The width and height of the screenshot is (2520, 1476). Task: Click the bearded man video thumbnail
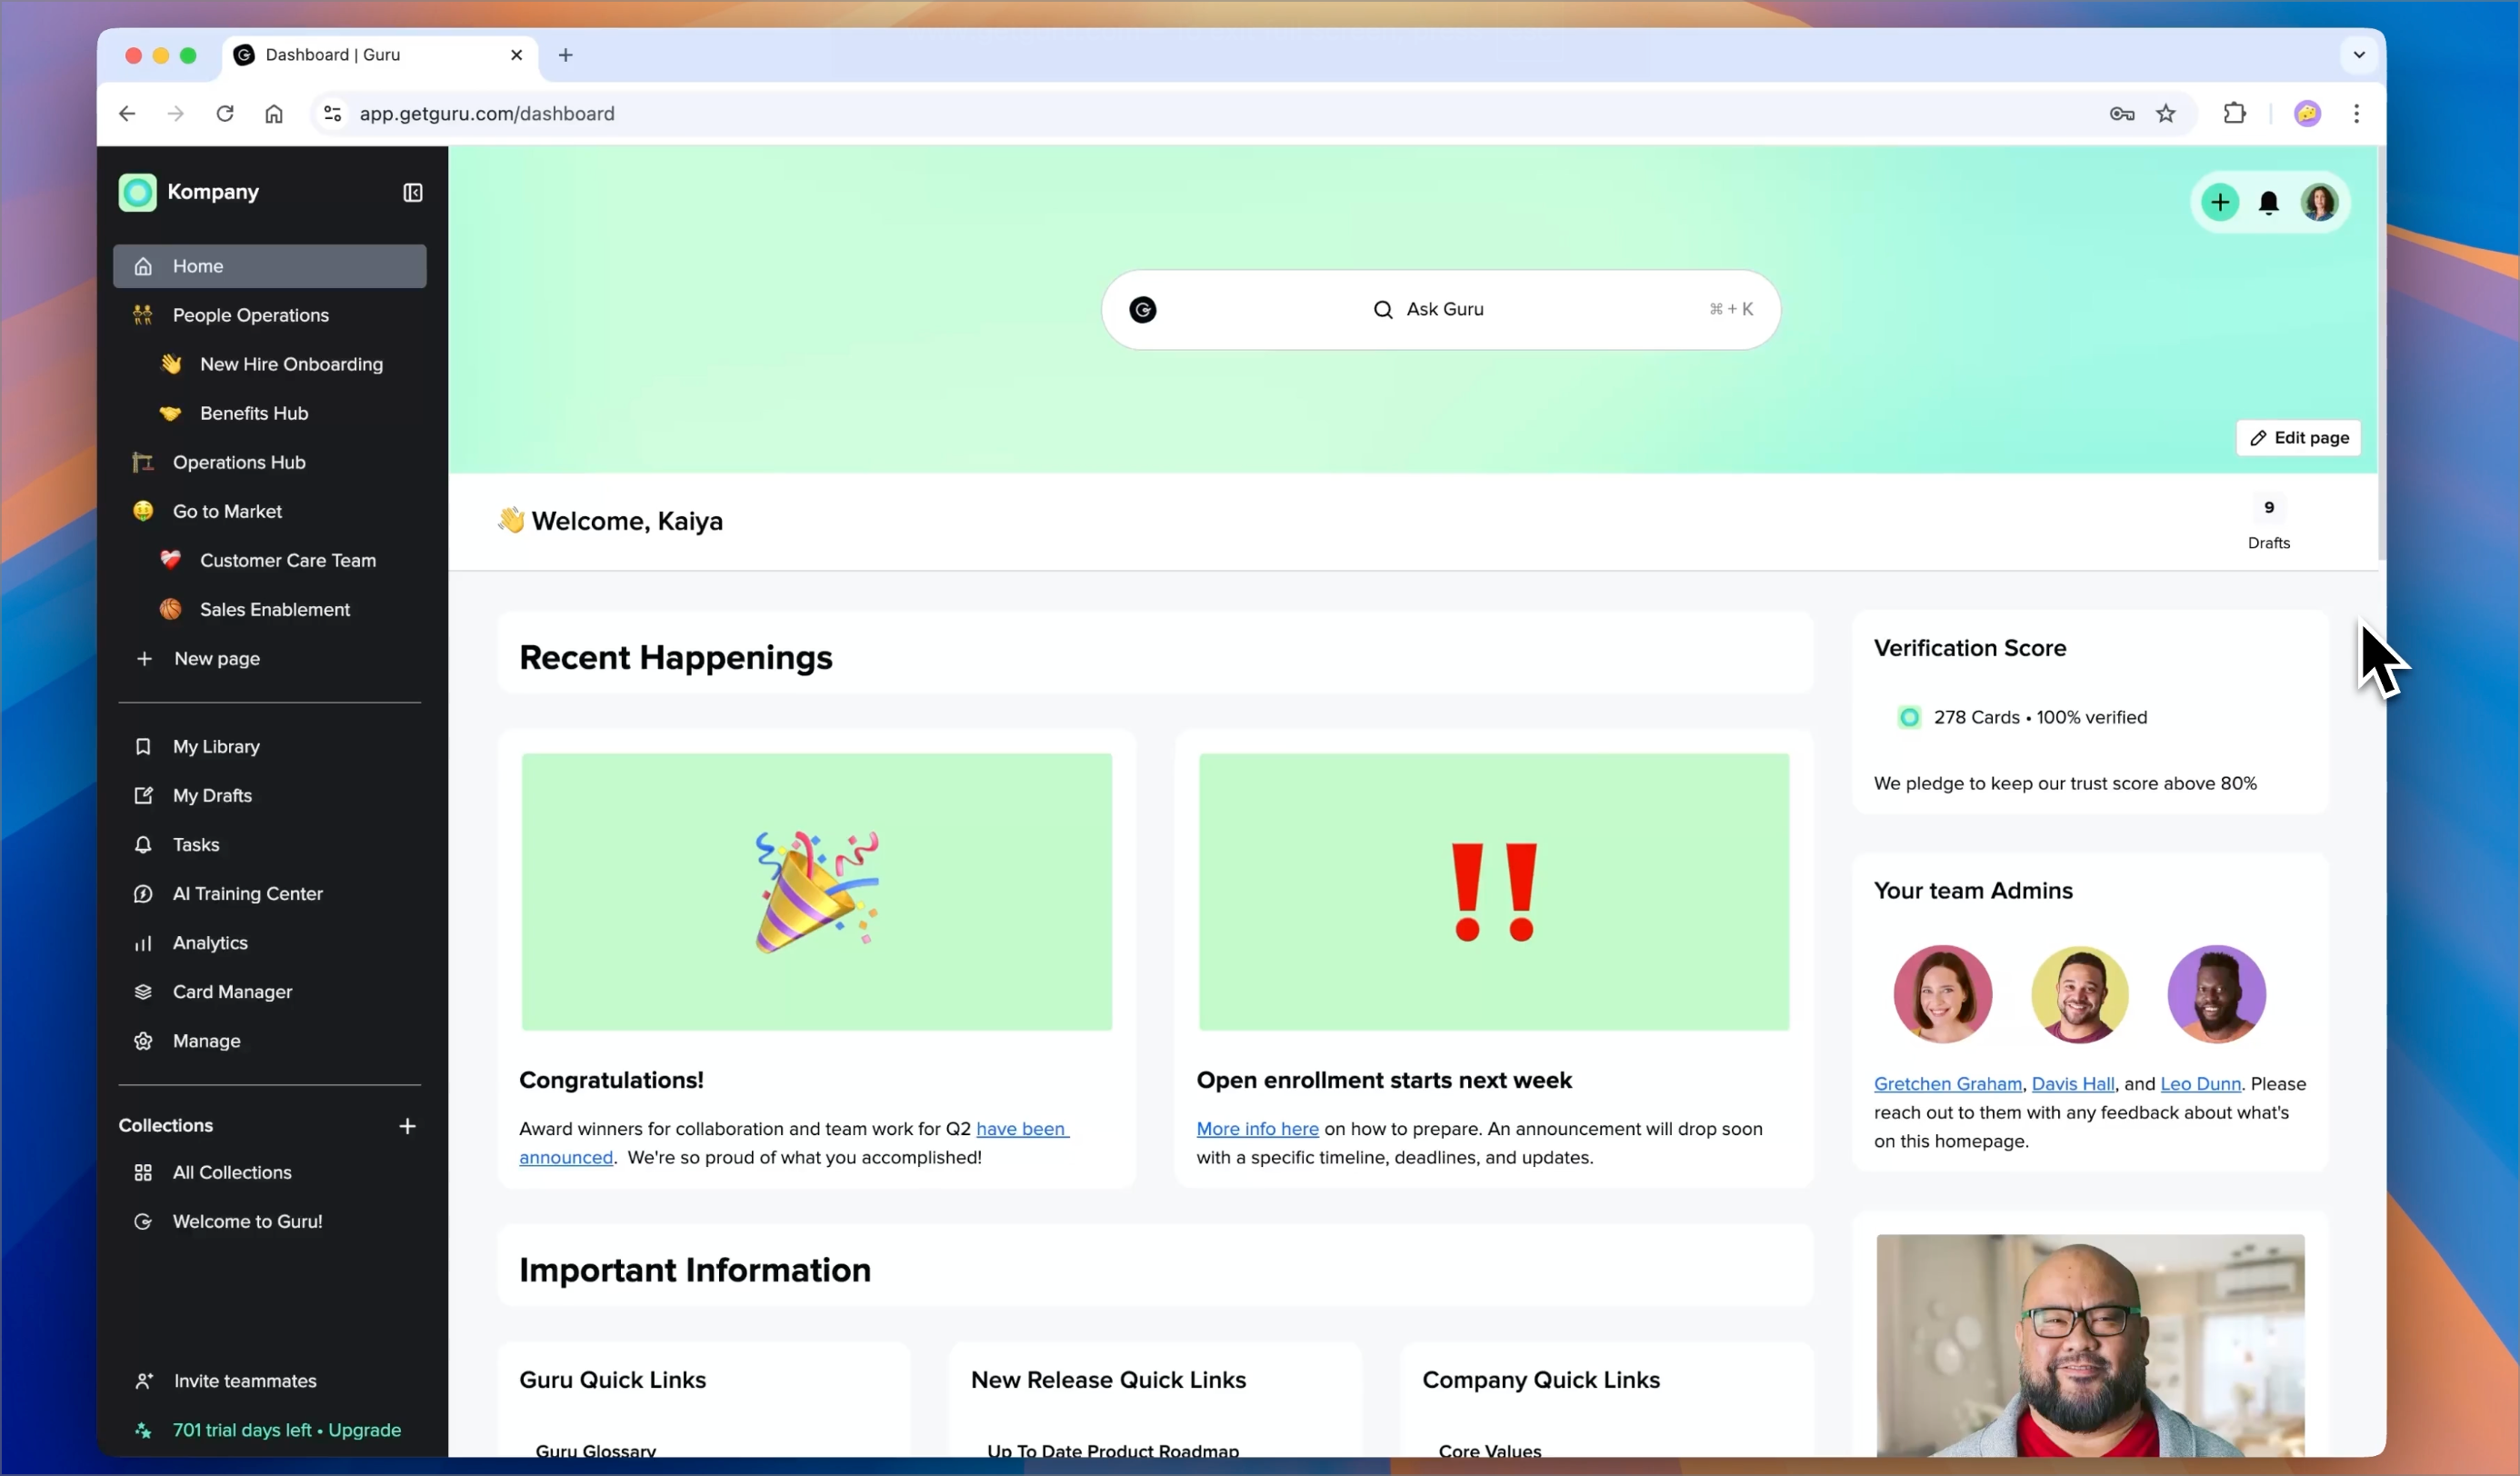coord(2089,1345)
